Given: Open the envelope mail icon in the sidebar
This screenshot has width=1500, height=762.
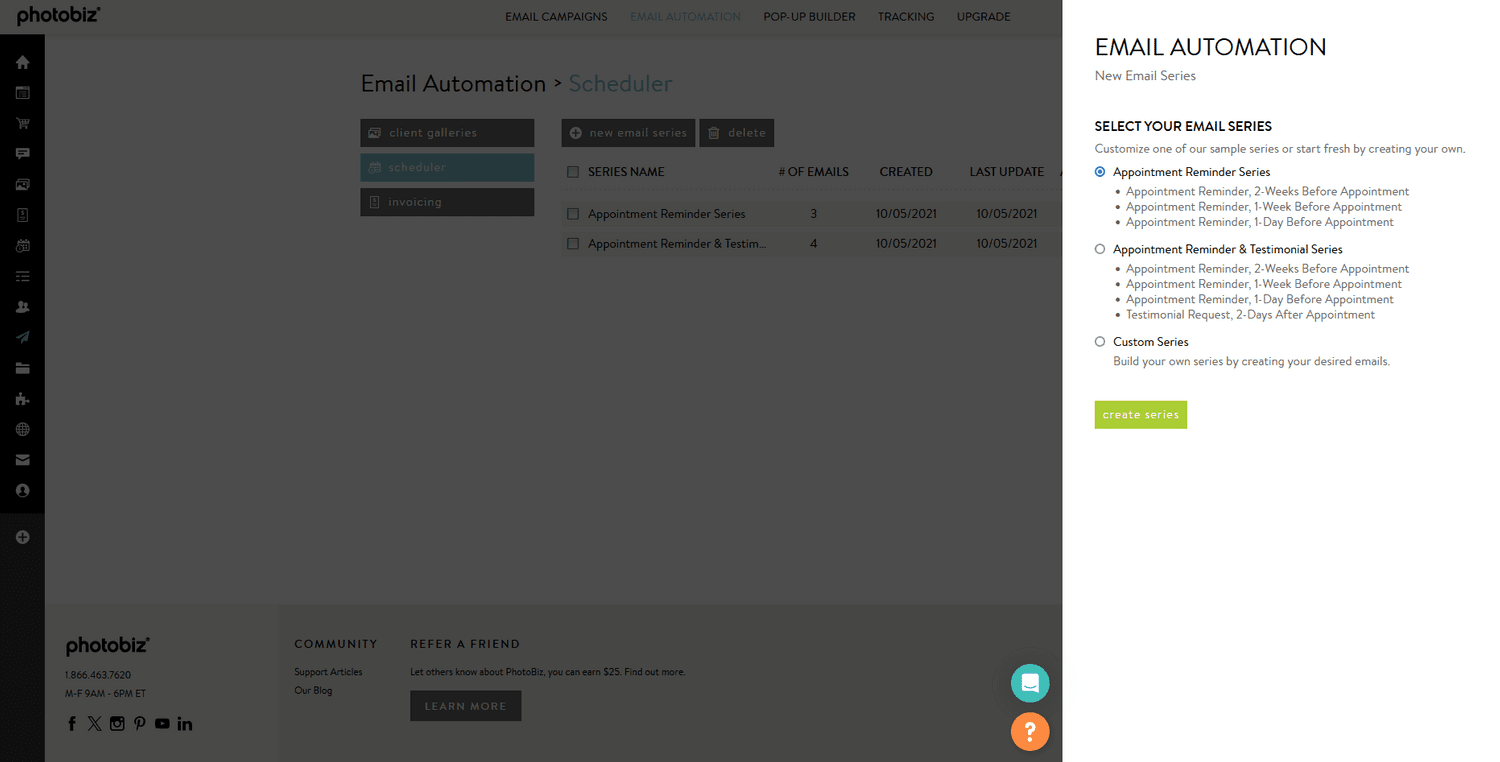Looking at the screenshot, I should (22, 459).
